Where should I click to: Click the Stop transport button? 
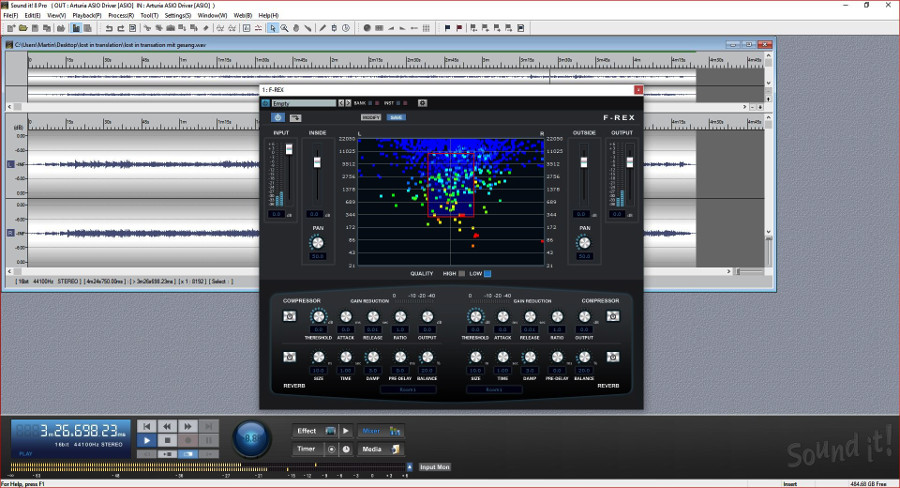tap(167, 440)
